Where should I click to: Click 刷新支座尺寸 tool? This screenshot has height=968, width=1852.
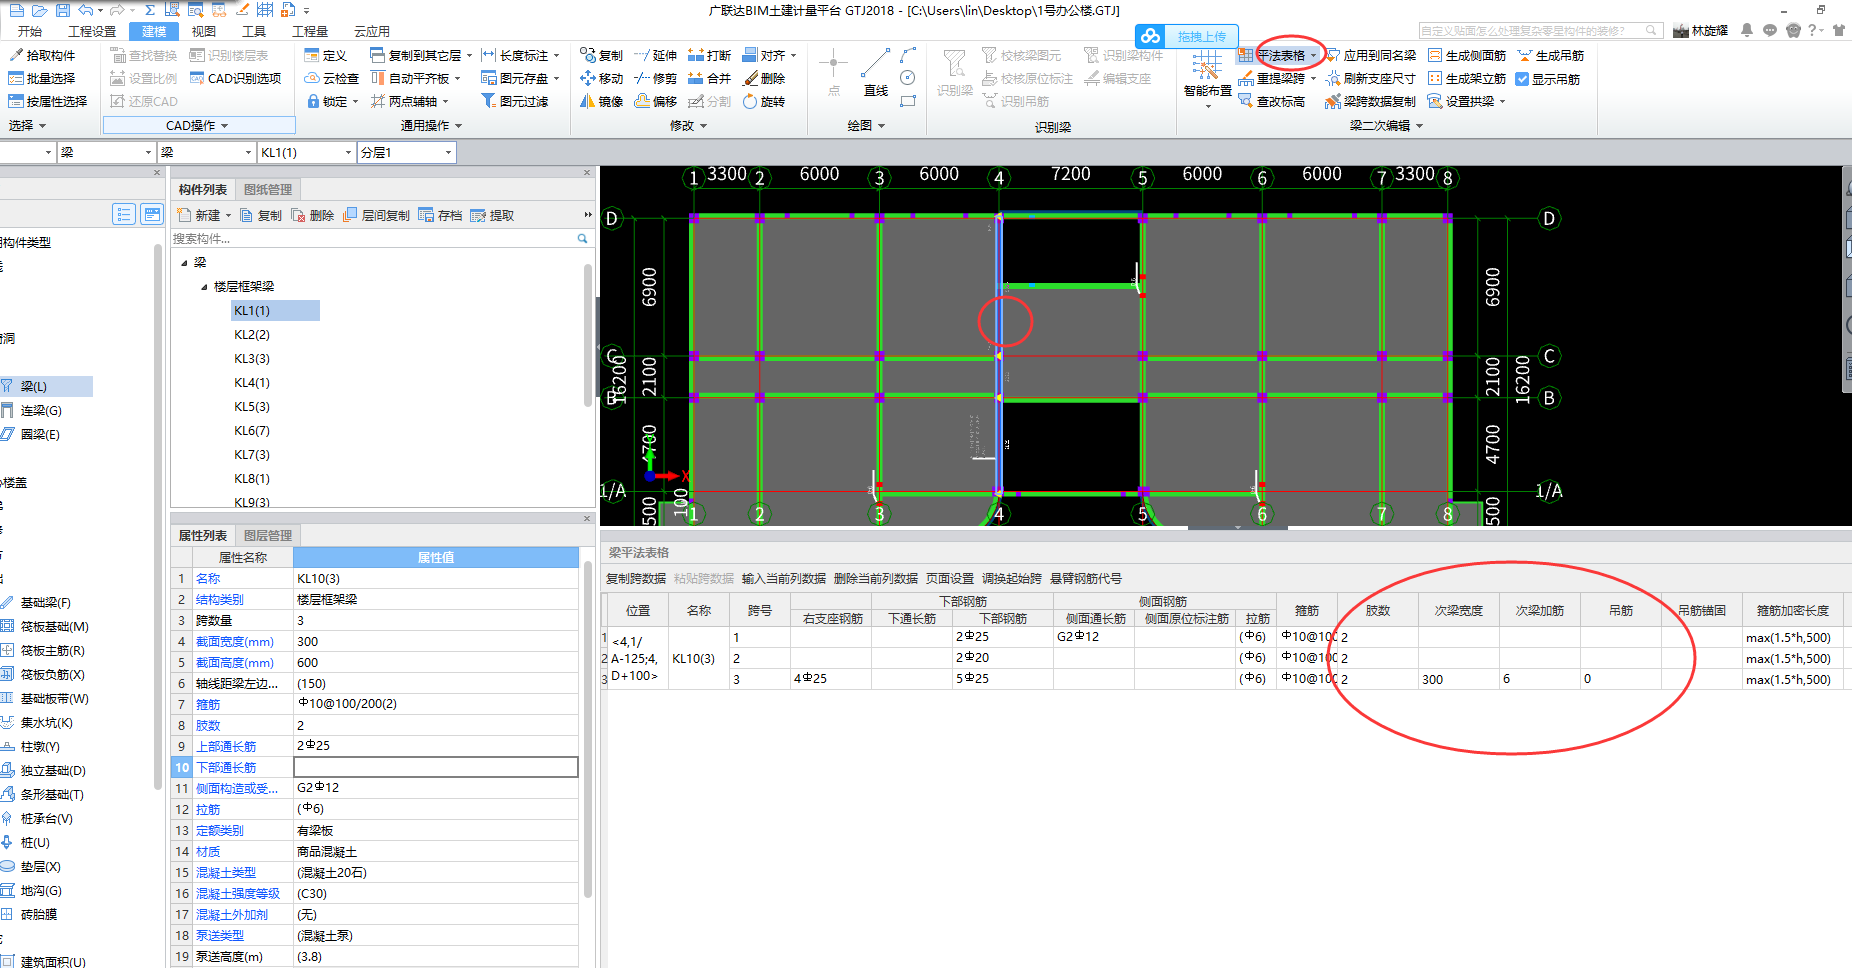click(1371, 78)
